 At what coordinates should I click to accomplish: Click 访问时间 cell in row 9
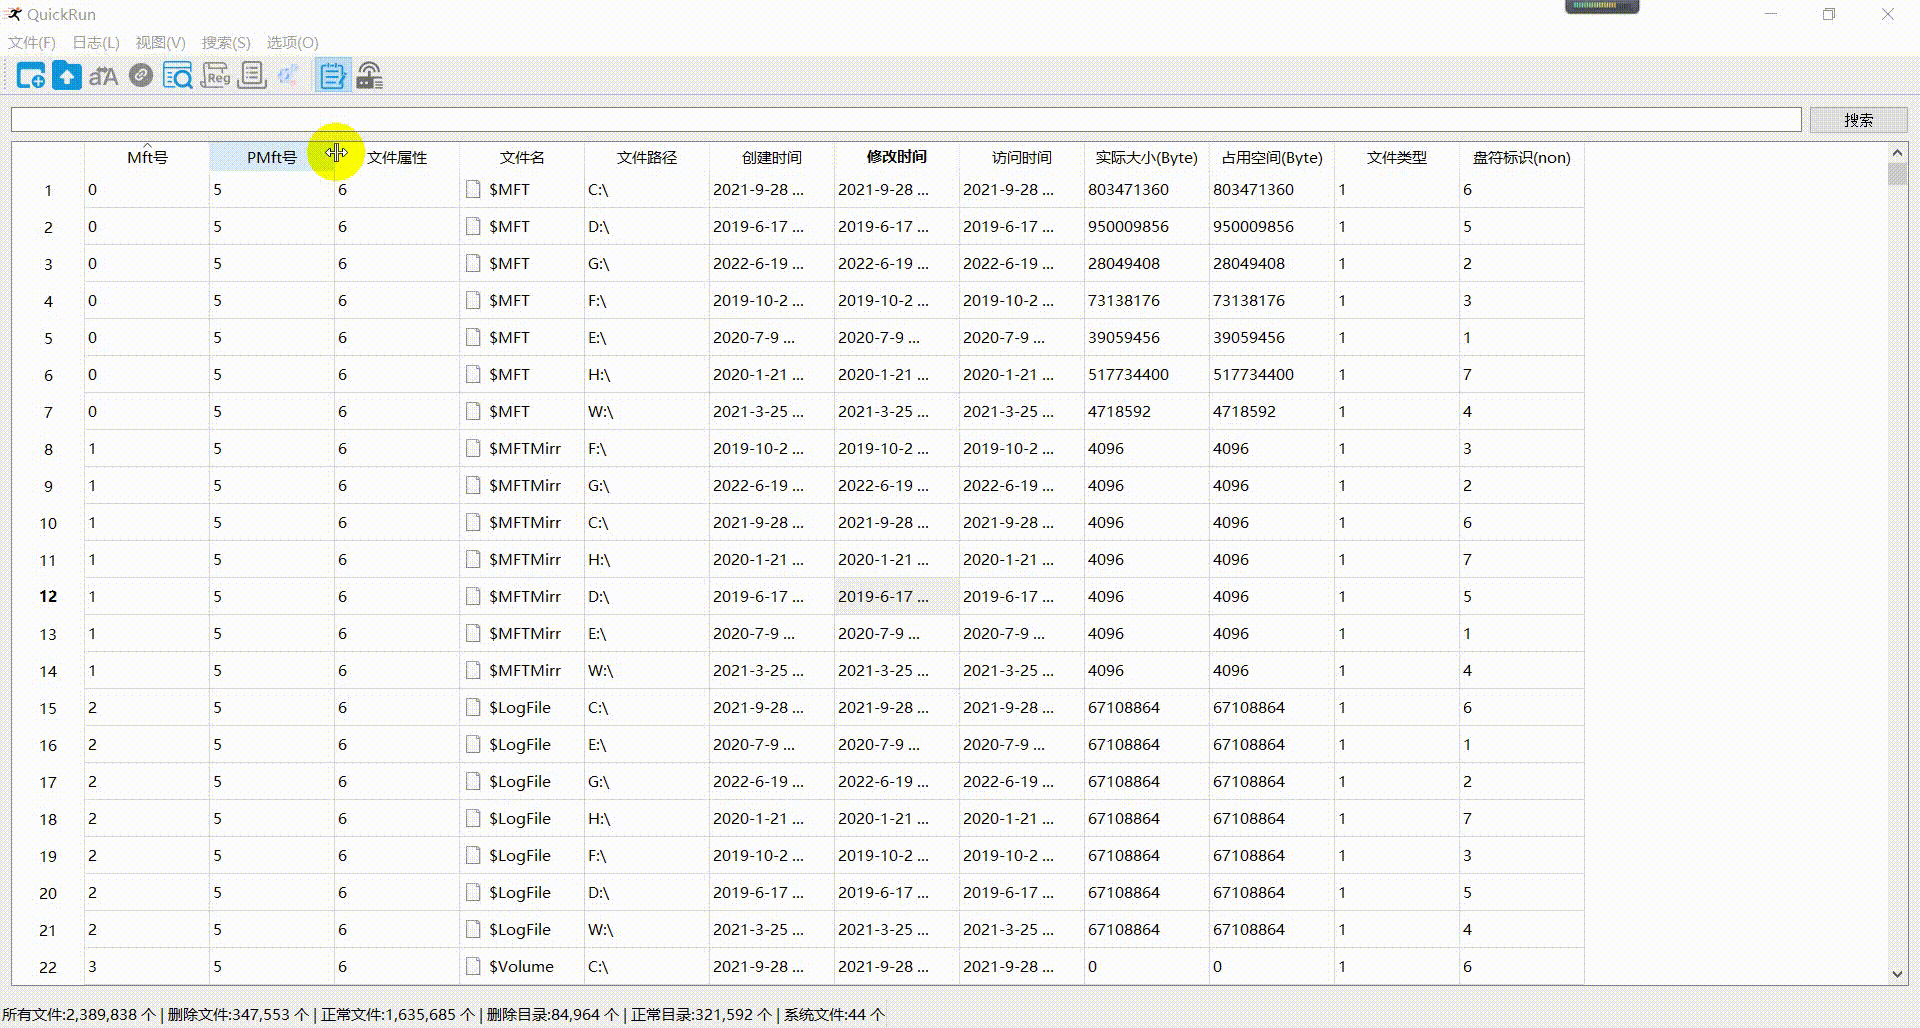pos(1022,485)
